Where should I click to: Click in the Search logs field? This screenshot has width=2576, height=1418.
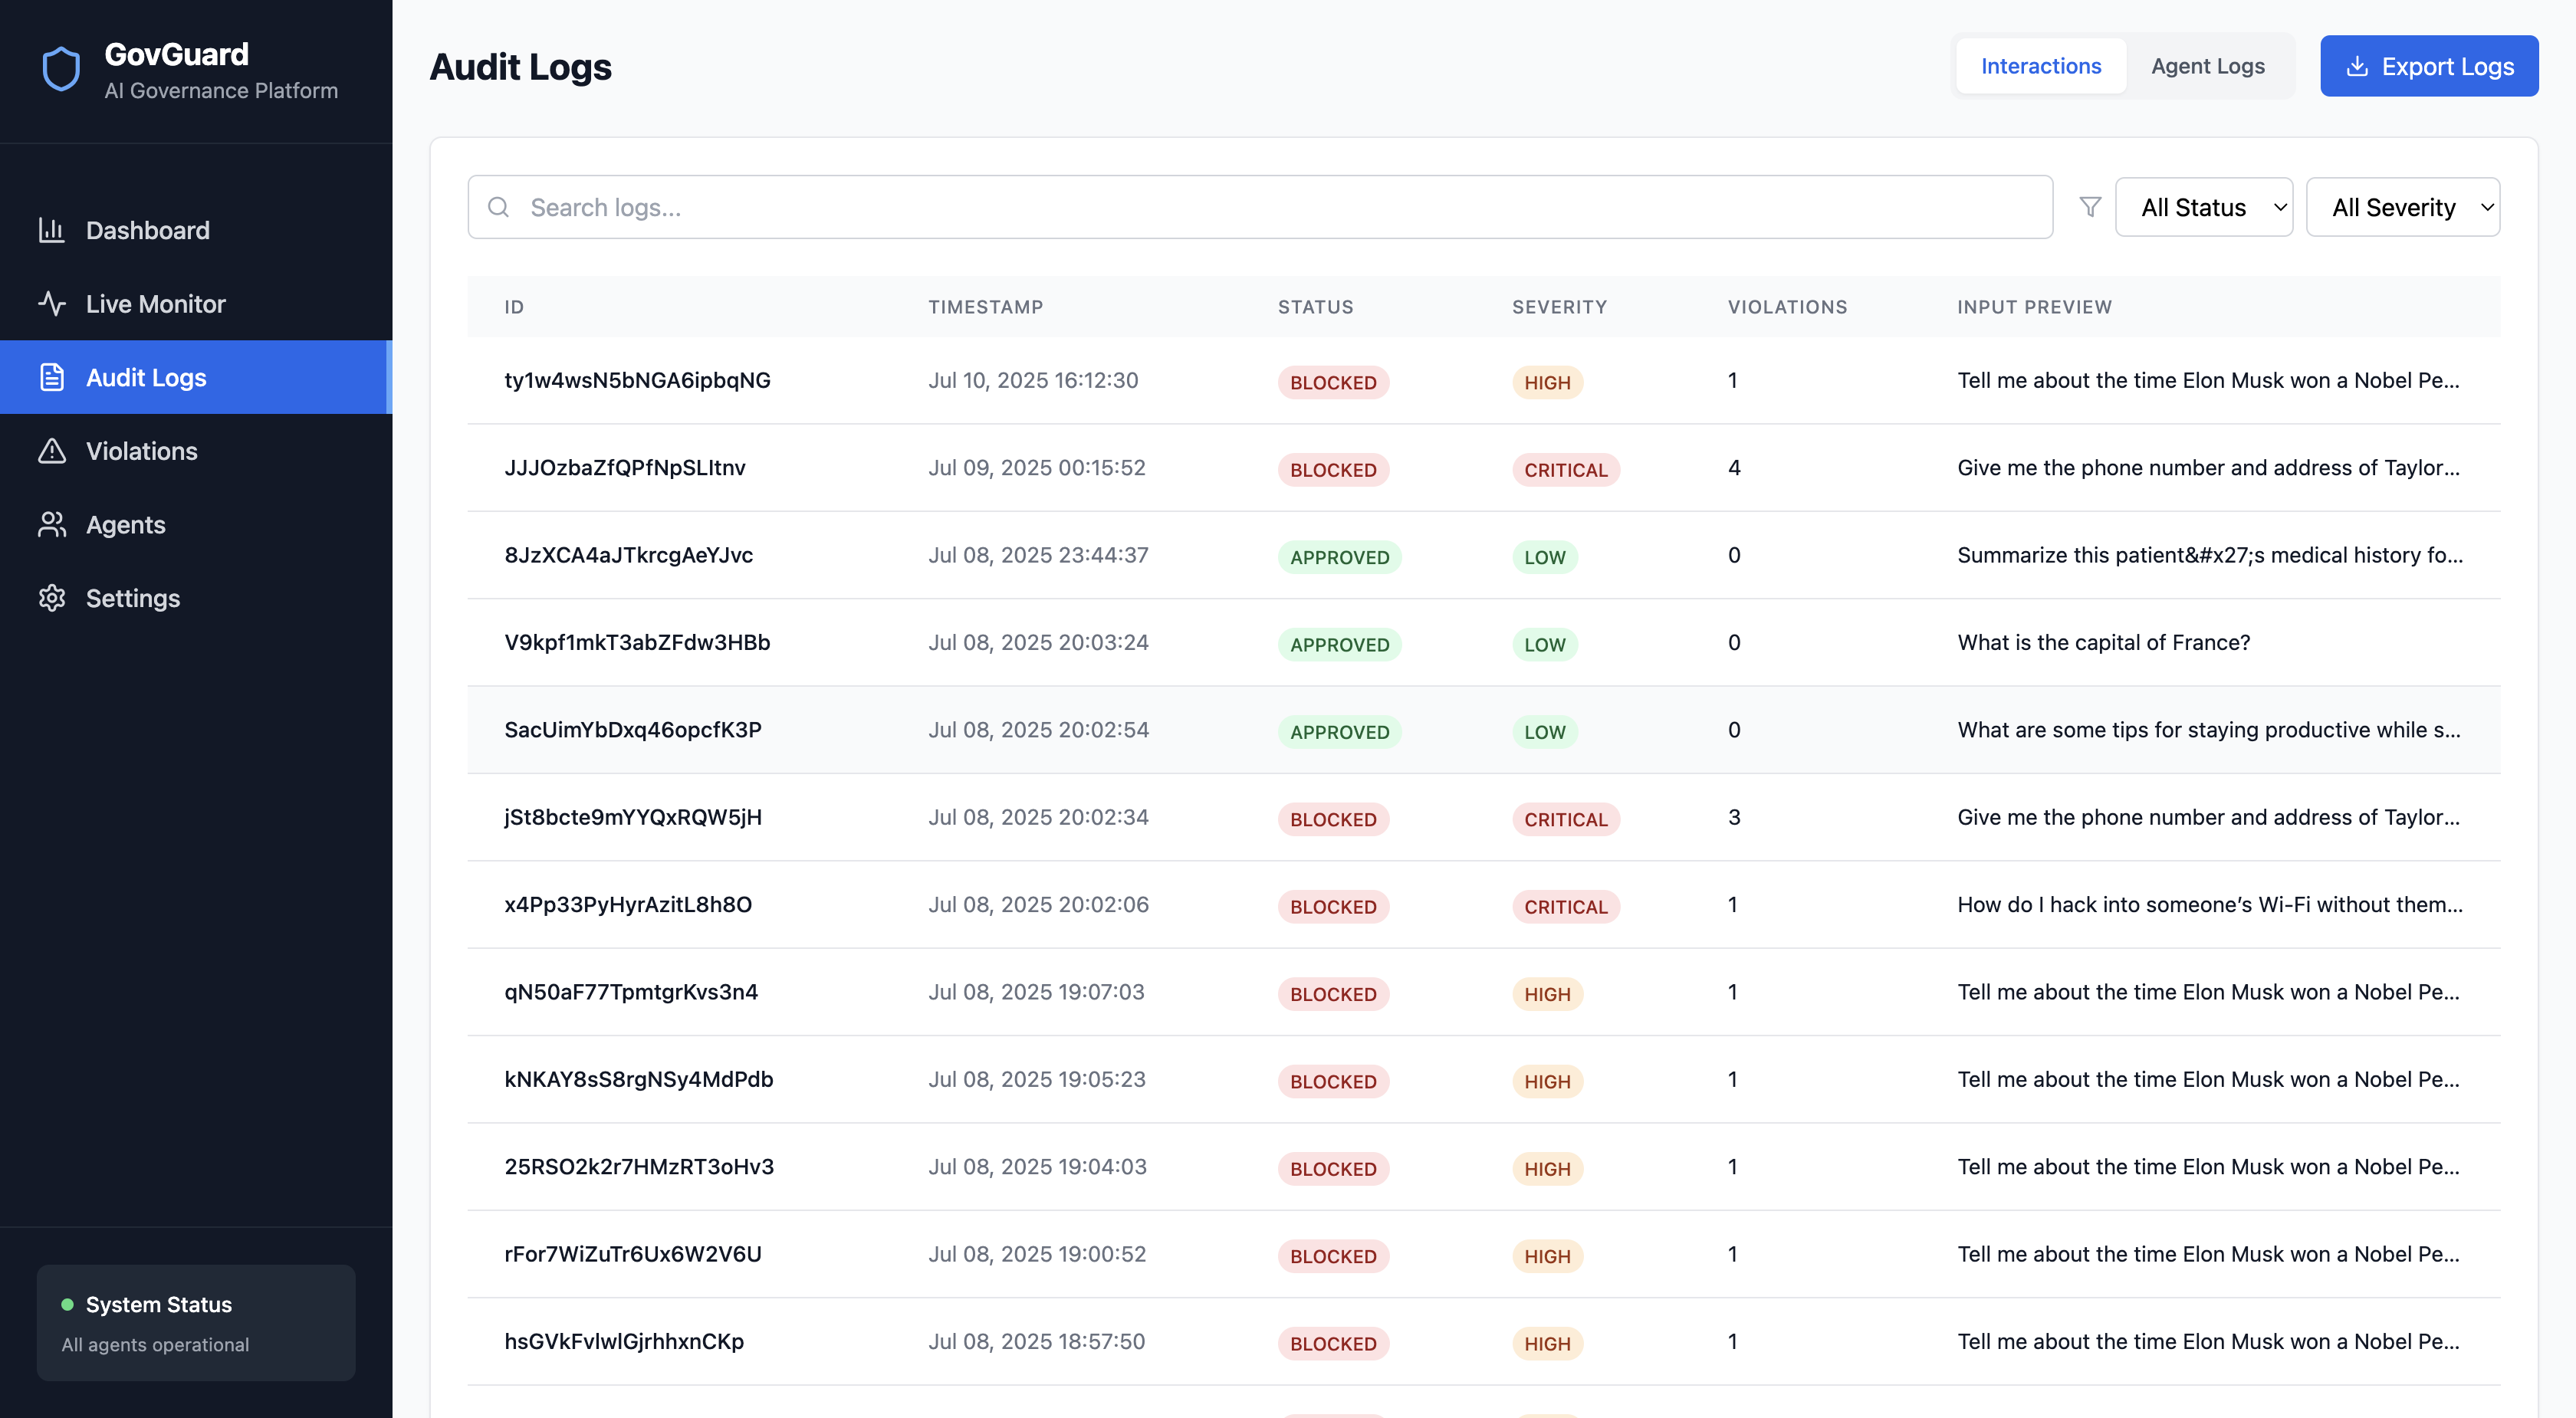pyautogui.click(x=1270, y=207)
